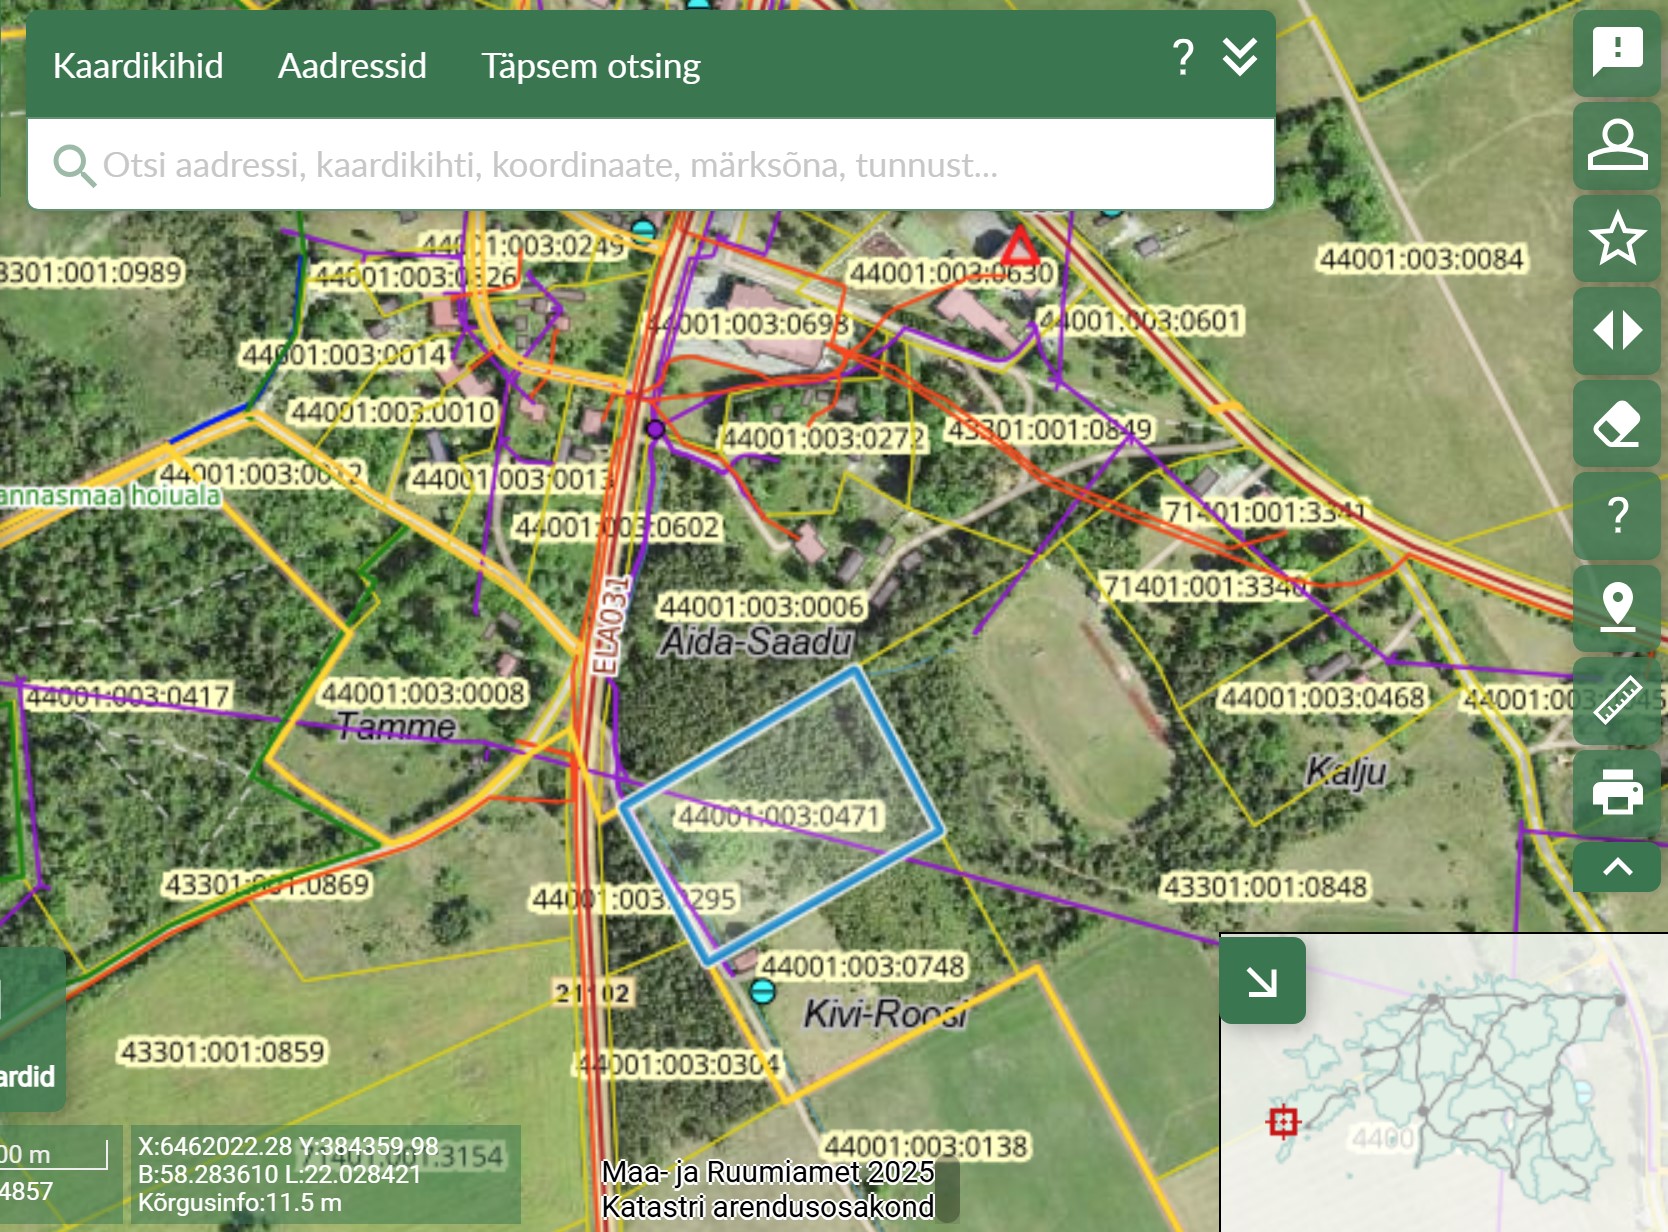The image size is (1668, 1232).
Task: Select the eraser clear tool
Action: click(x=1616, y=423)
